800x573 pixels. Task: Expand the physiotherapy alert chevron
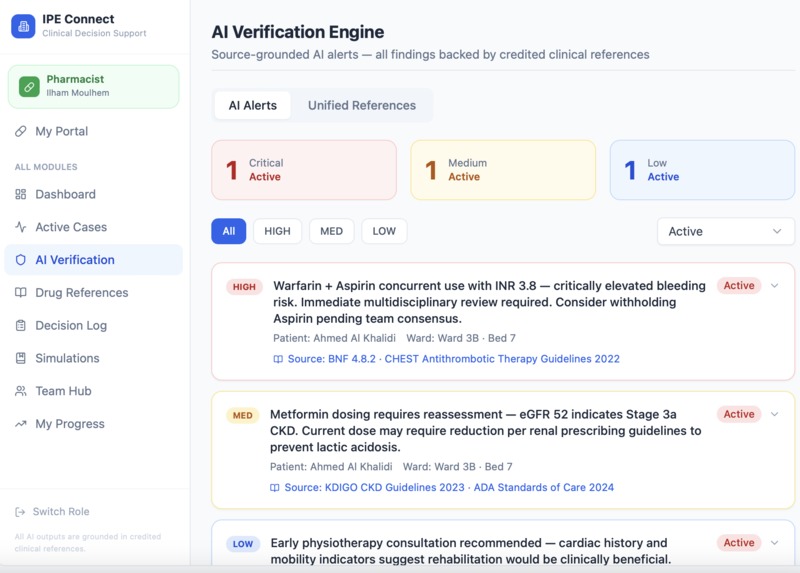tap(774, 543)
